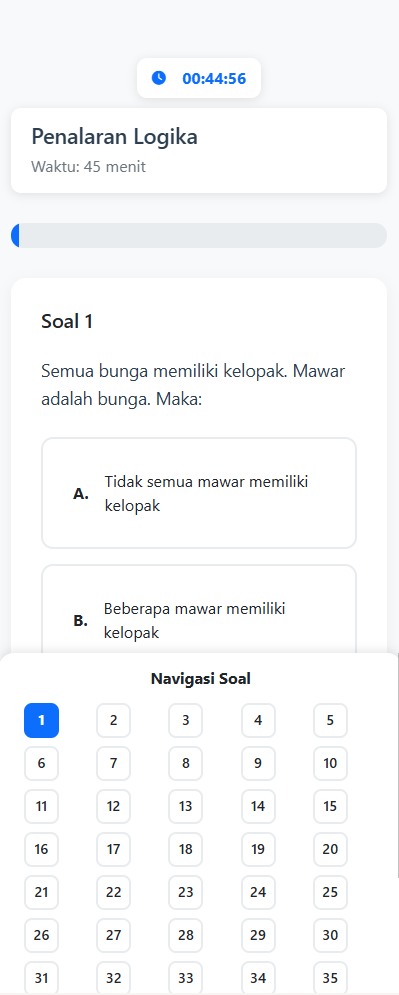Go to question 27
Image resolution: width=399 pixels, height=995 pixels.
pyautogui.click(x=114, y=935)
